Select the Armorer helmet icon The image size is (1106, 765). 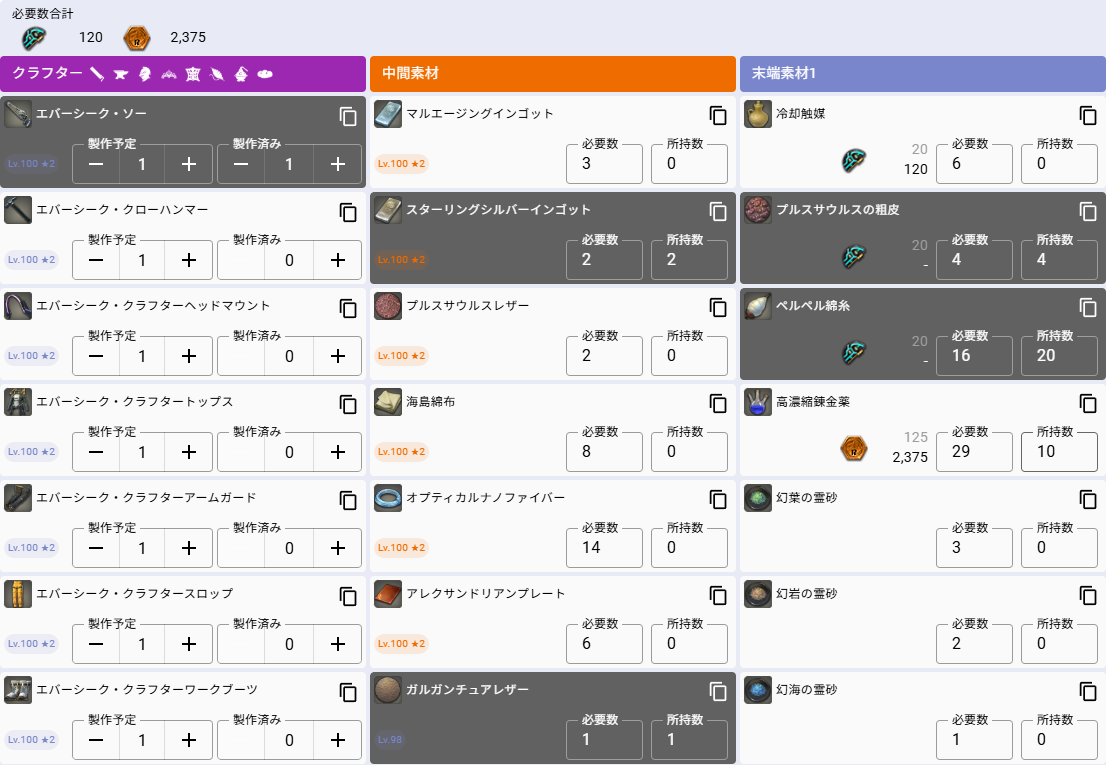coord(146,74)
